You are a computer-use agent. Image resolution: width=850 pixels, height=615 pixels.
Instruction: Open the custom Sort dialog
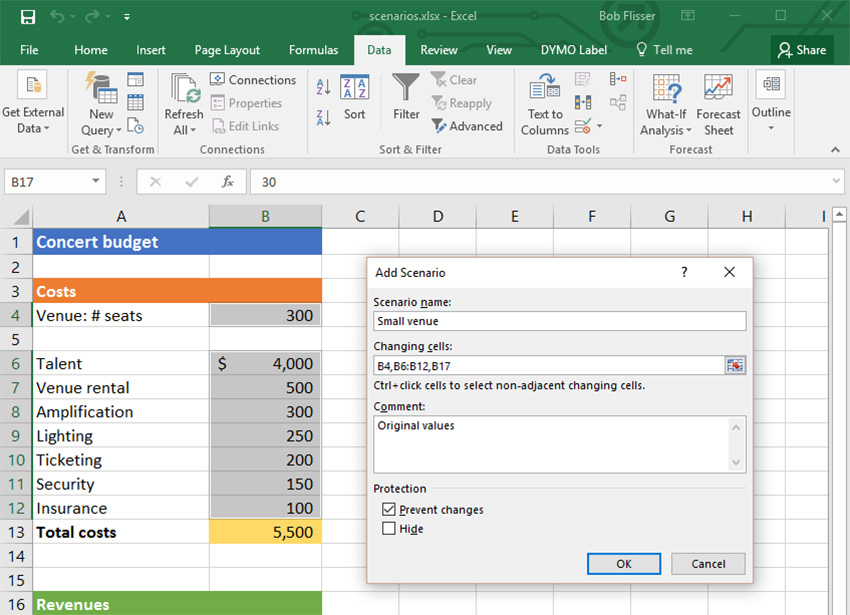pyautogui.click(x=355, y=98)
